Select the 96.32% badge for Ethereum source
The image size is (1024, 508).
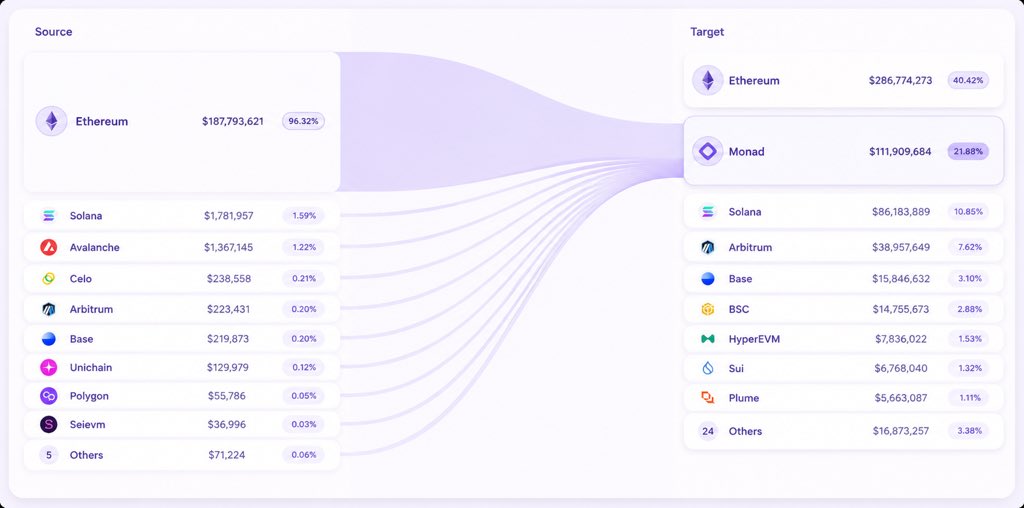pyautogui.click(x=303, y=121)
